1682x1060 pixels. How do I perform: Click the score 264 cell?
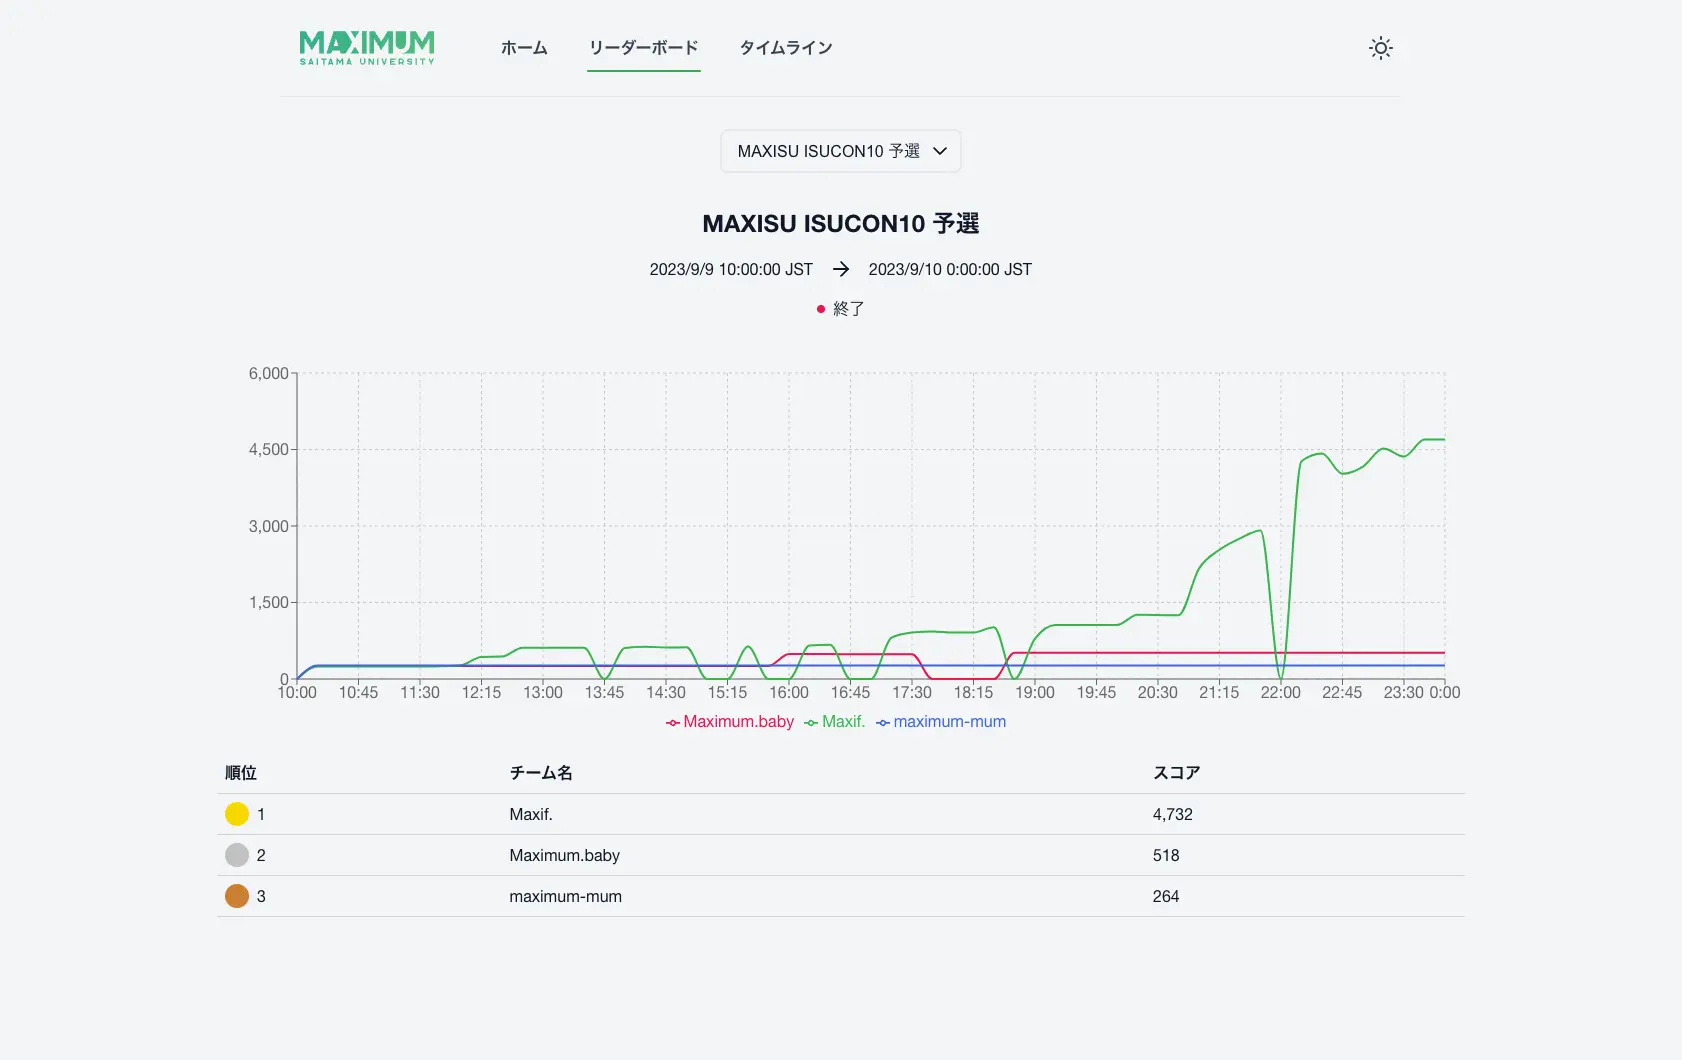pos(1166,896)
